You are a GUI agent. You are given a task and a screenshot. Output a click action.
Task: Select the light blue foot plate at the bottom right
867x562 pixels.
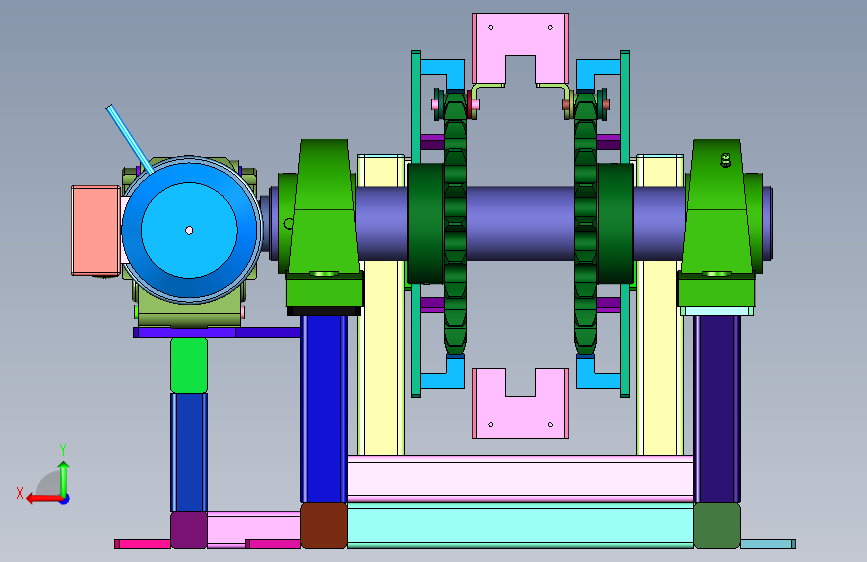[x=768, y=544]
